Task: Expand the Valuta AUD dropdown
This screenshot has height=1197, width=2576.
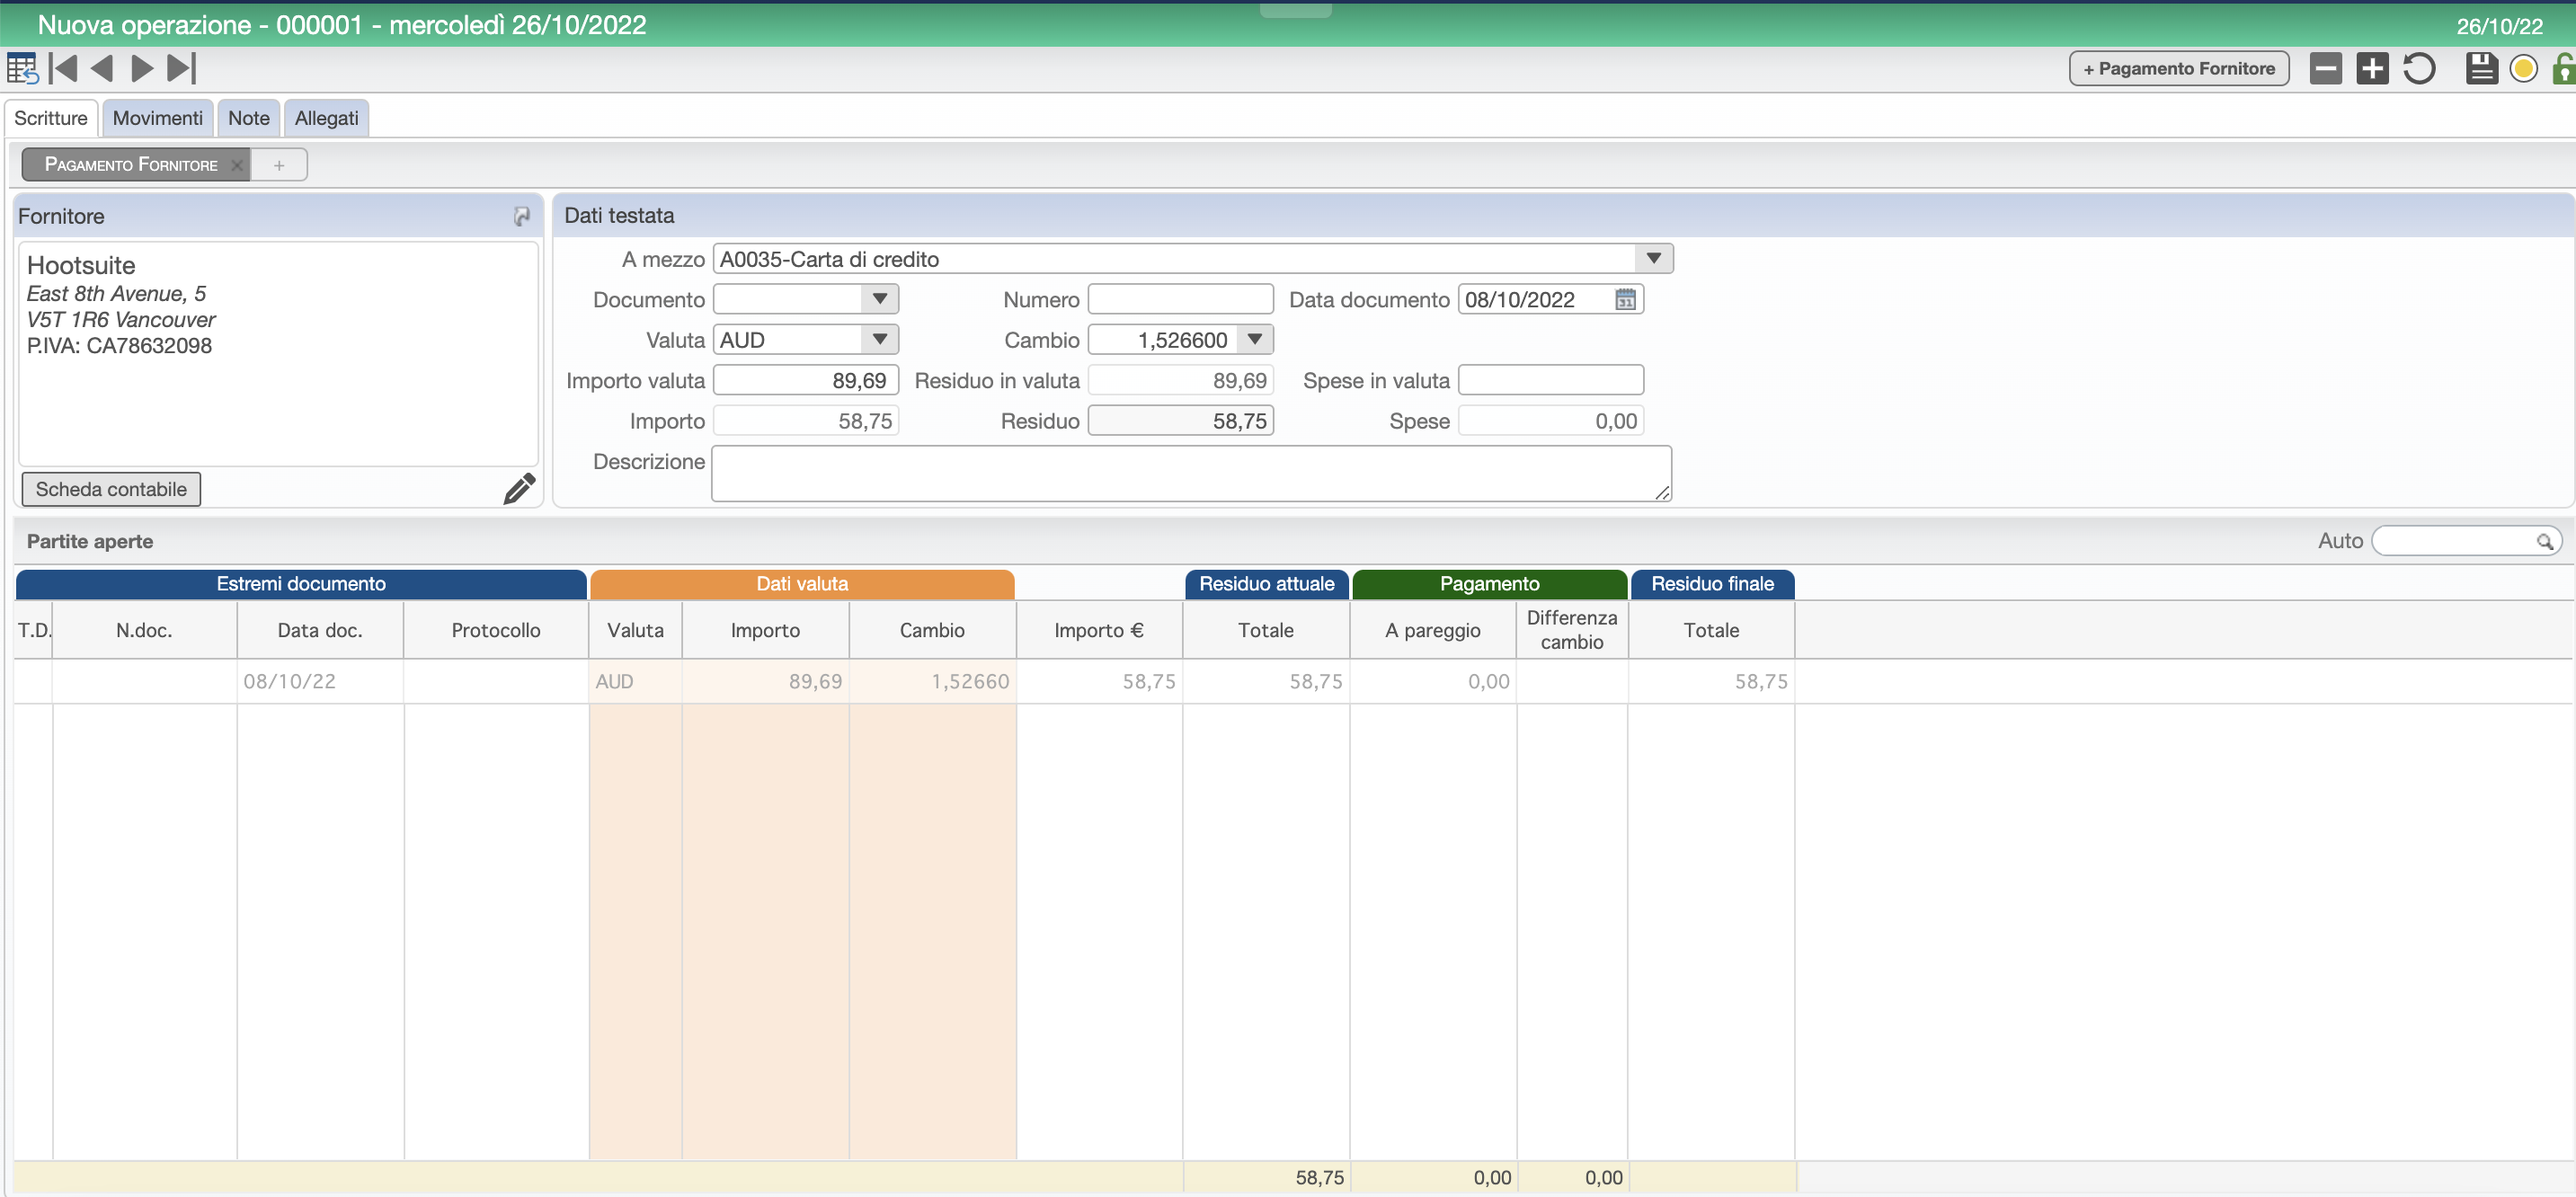Action: (x=879, y=340)
